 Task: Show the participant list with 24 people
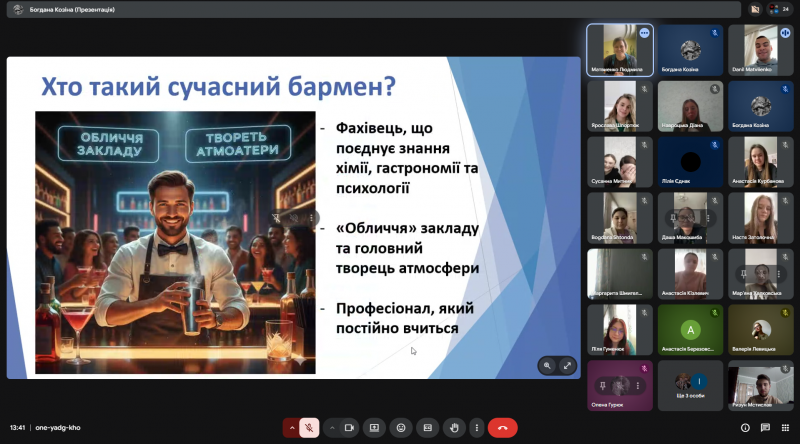tap(778, 9)
